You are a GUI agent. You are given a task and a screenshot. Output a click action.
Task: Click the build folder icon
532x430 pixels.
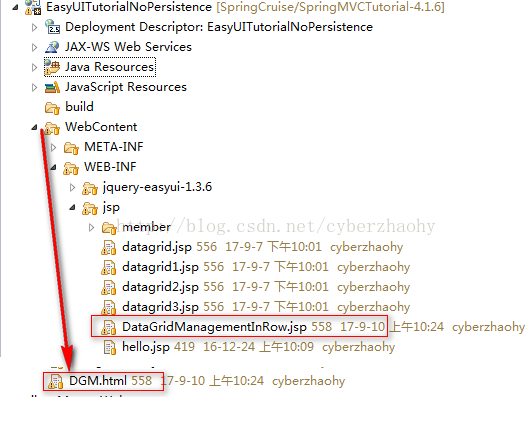pyautogui.click(x=52, y=108)
